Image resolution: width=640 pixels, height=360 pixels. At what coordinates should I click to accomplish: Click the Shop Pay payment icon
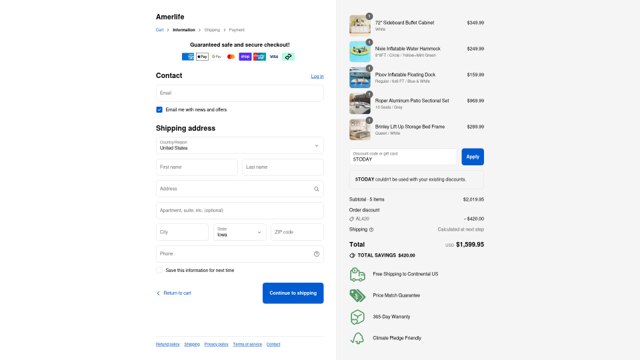pyautogui.click(x=245, y=57)
